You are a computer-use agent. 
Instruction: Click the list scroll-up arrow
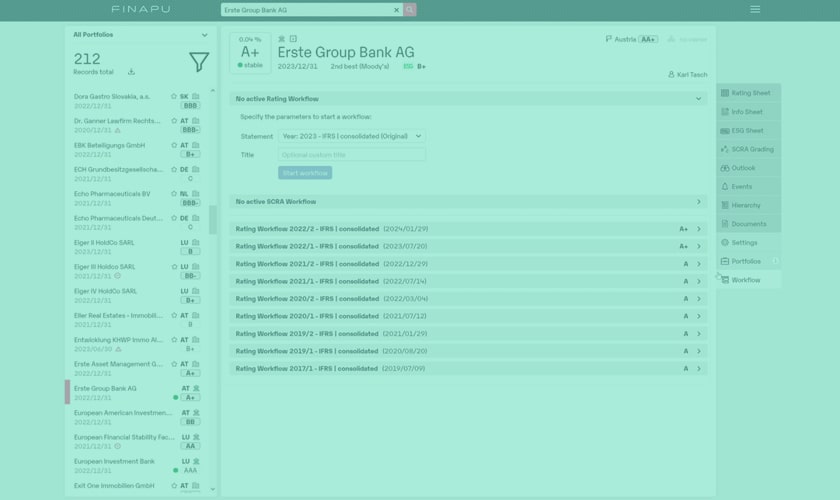tap(213, 91)
